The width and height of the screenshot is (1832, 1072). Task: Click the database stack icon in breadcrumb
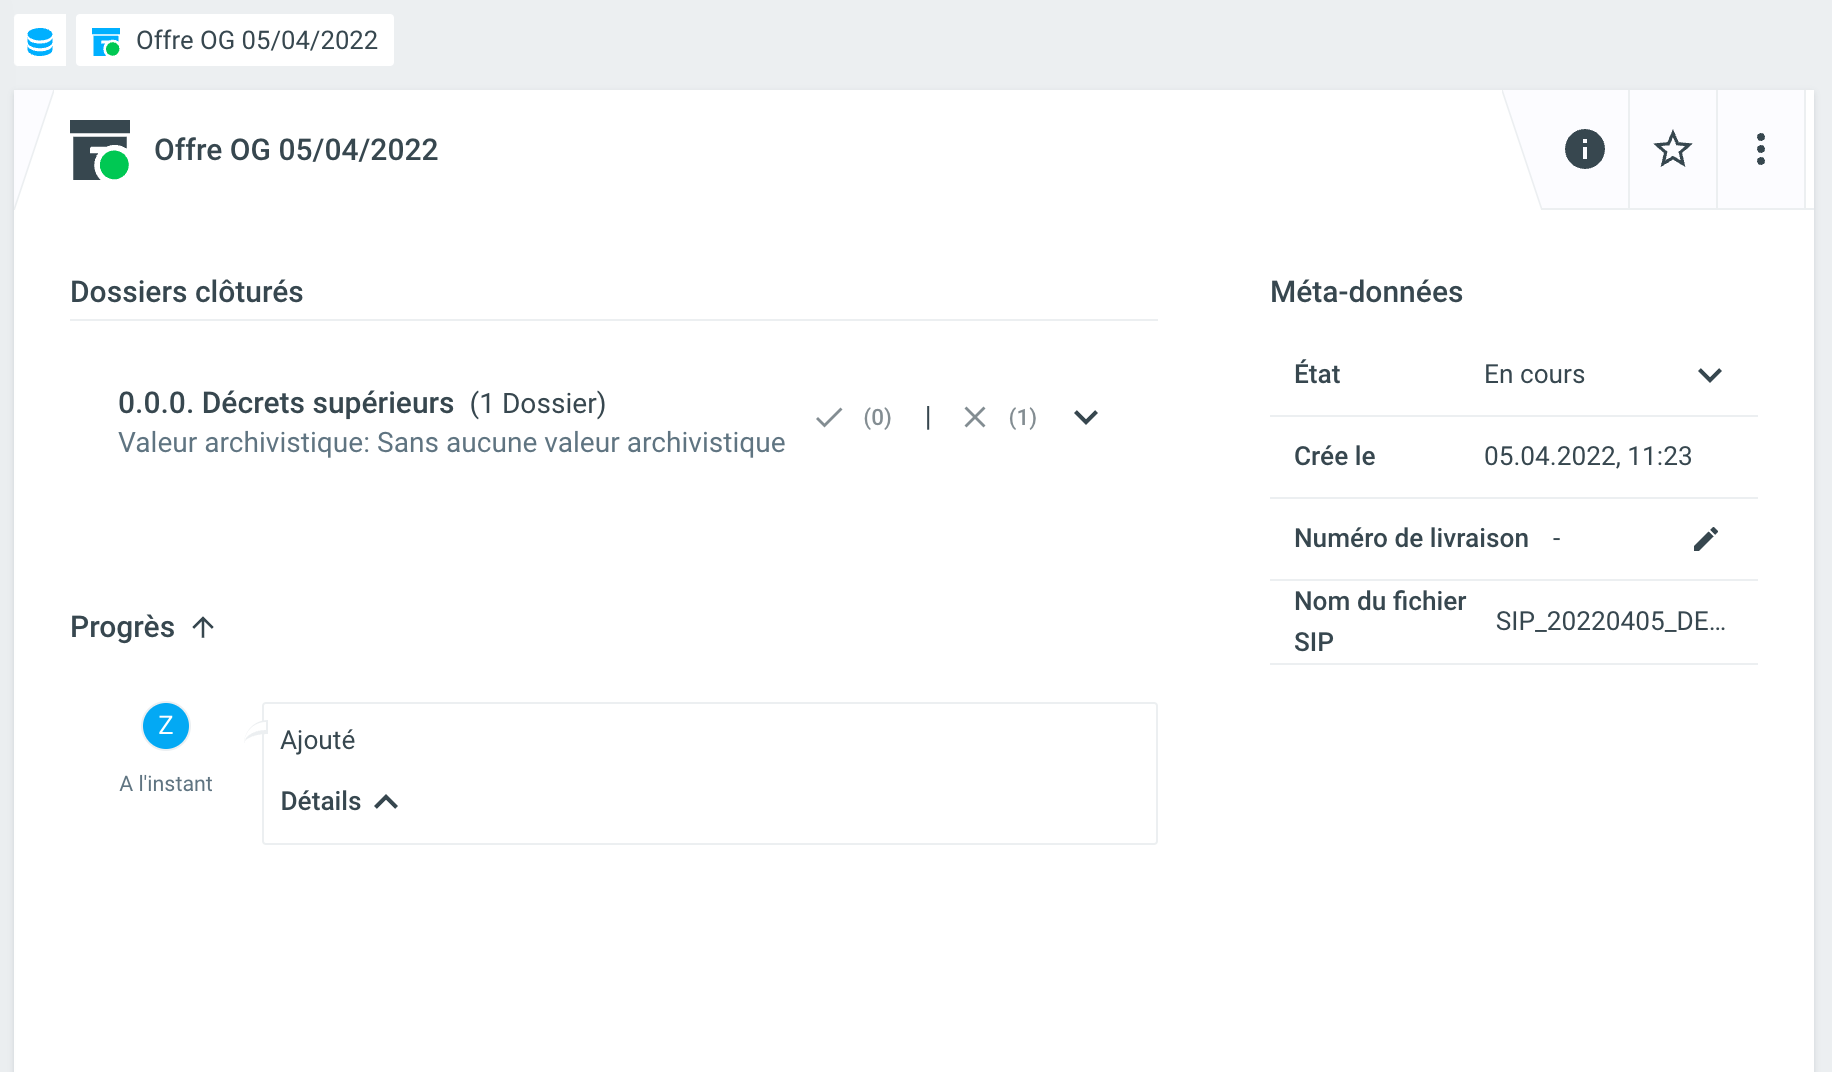(40, 41)
